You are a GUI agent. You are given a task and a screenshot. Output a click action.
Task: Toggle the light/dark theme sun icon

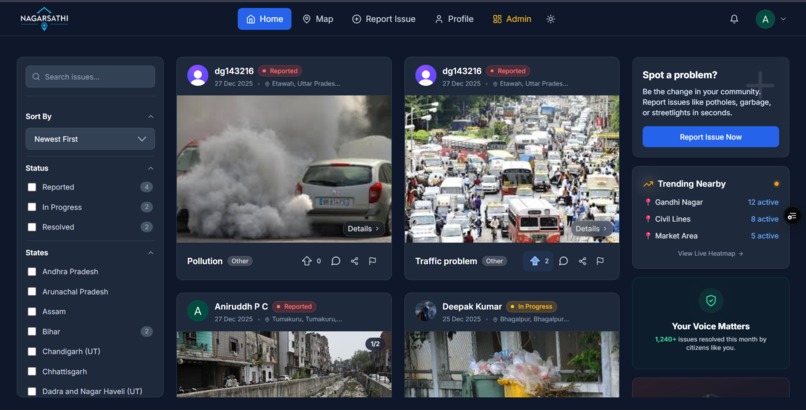pos(551,19)
